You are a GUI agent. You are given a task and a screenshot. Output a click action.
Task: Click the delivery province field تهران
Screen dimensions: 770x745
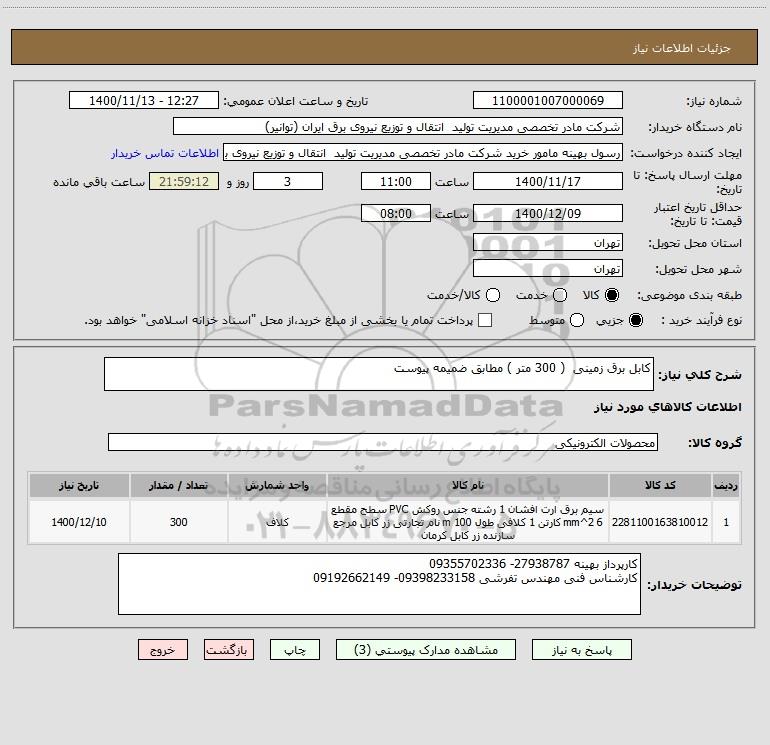click(x=548, y=243)
